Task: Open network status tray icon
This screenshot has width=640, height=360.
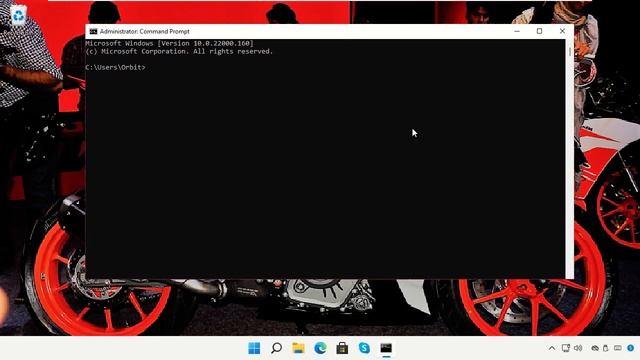Action: 566,348
